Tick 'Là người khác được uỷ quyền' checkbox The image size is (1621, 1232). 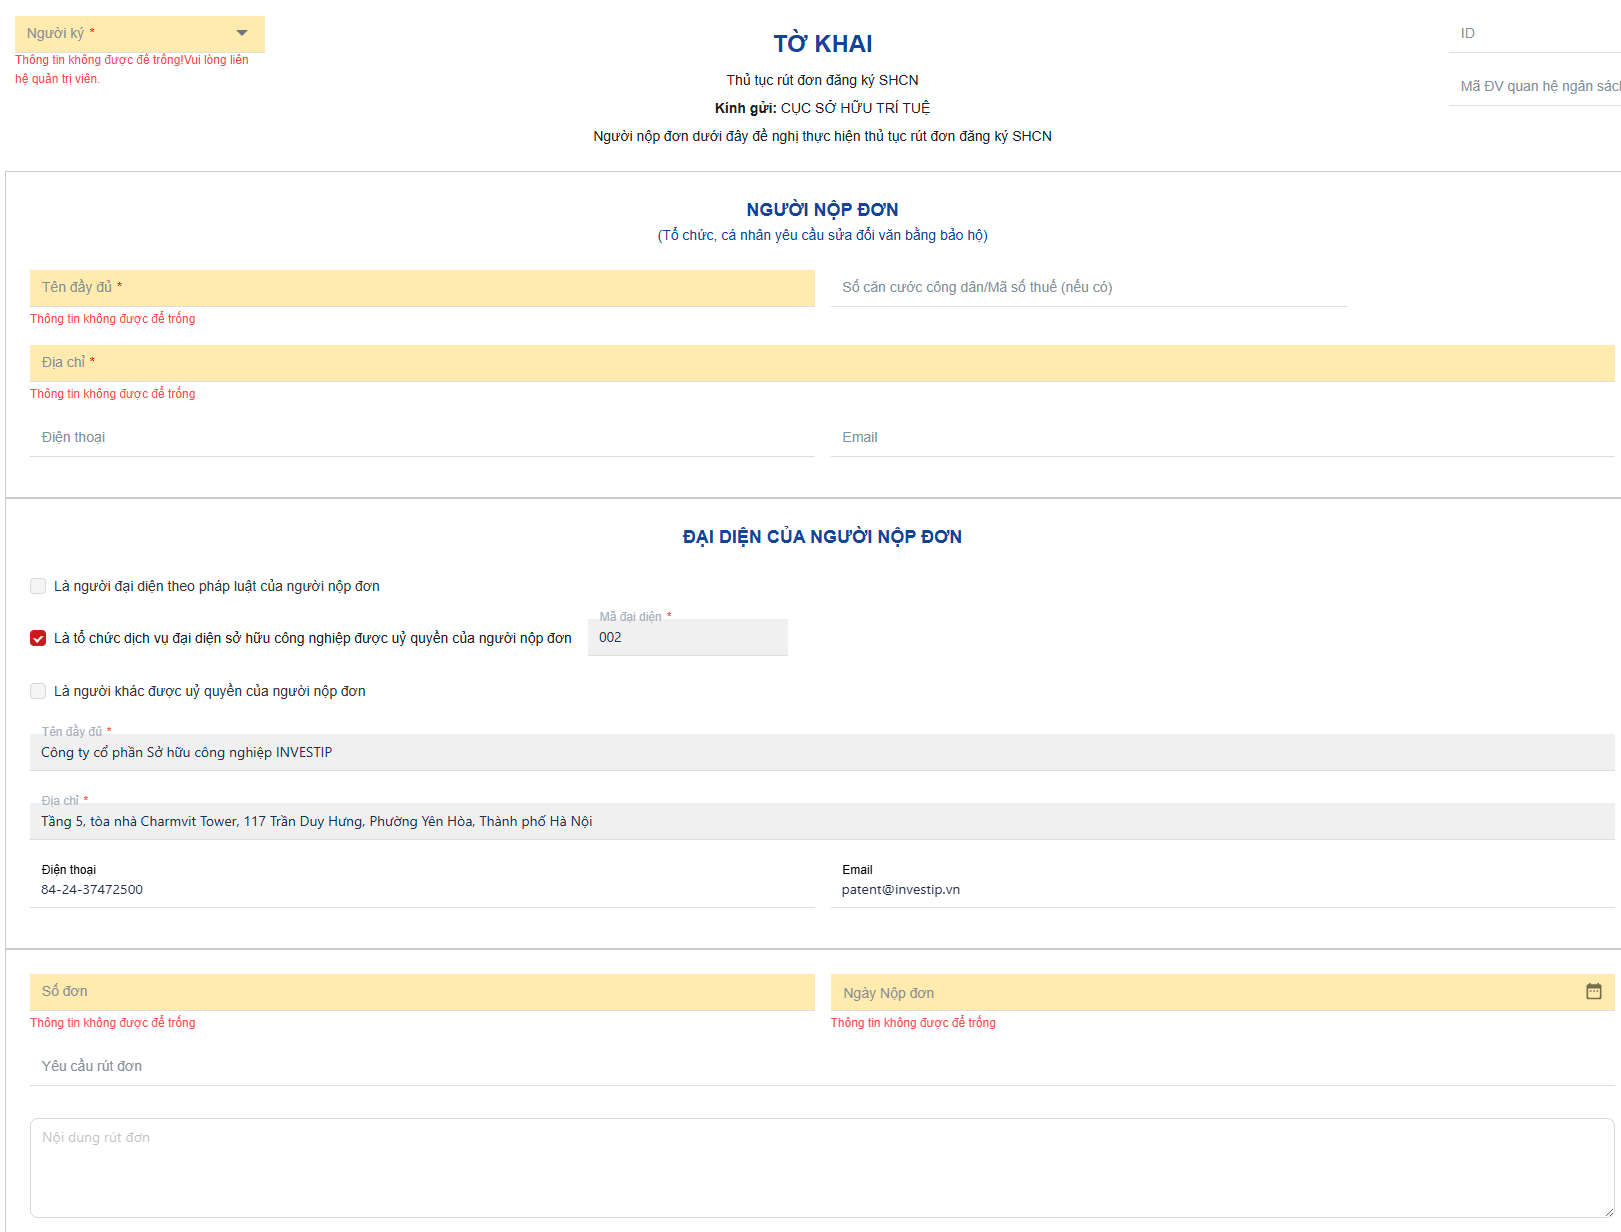pos(38,691)
